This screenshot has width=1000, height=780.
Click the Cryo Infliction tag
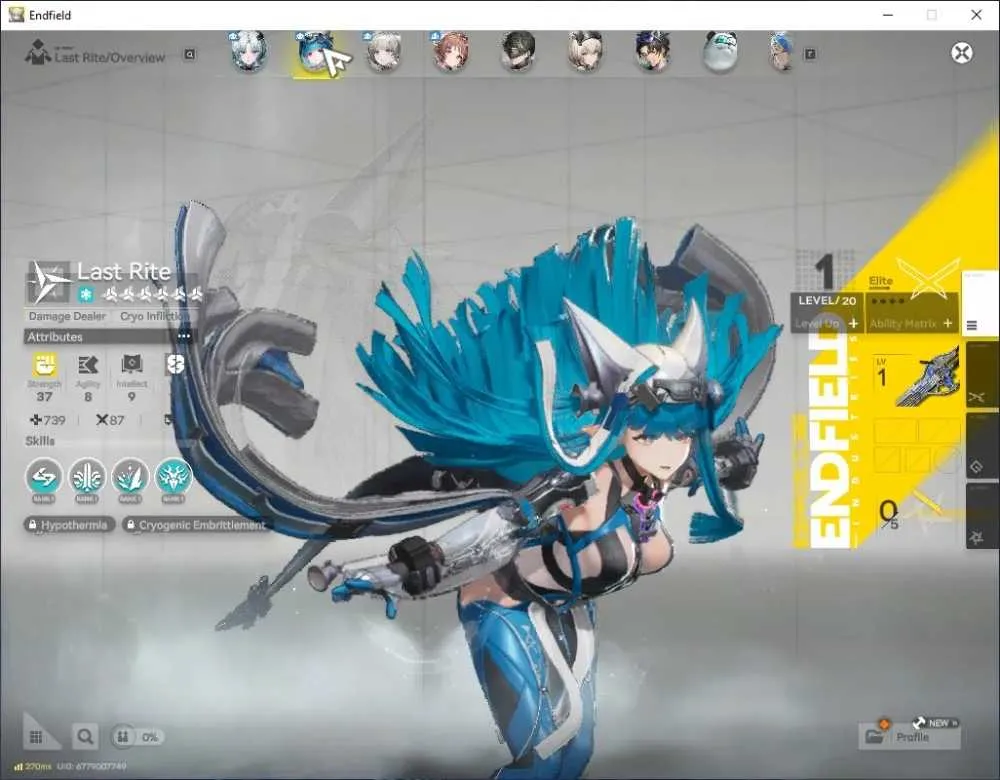pos(154,316)
